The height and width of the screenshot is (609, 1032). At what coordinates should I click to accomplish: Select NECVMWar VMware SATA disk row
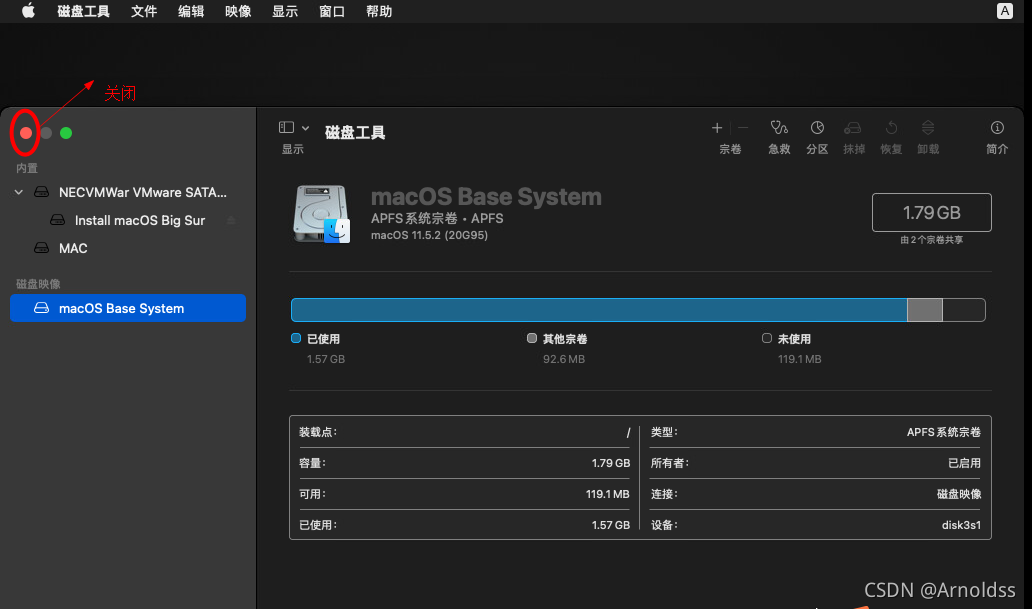coord(128,192)
